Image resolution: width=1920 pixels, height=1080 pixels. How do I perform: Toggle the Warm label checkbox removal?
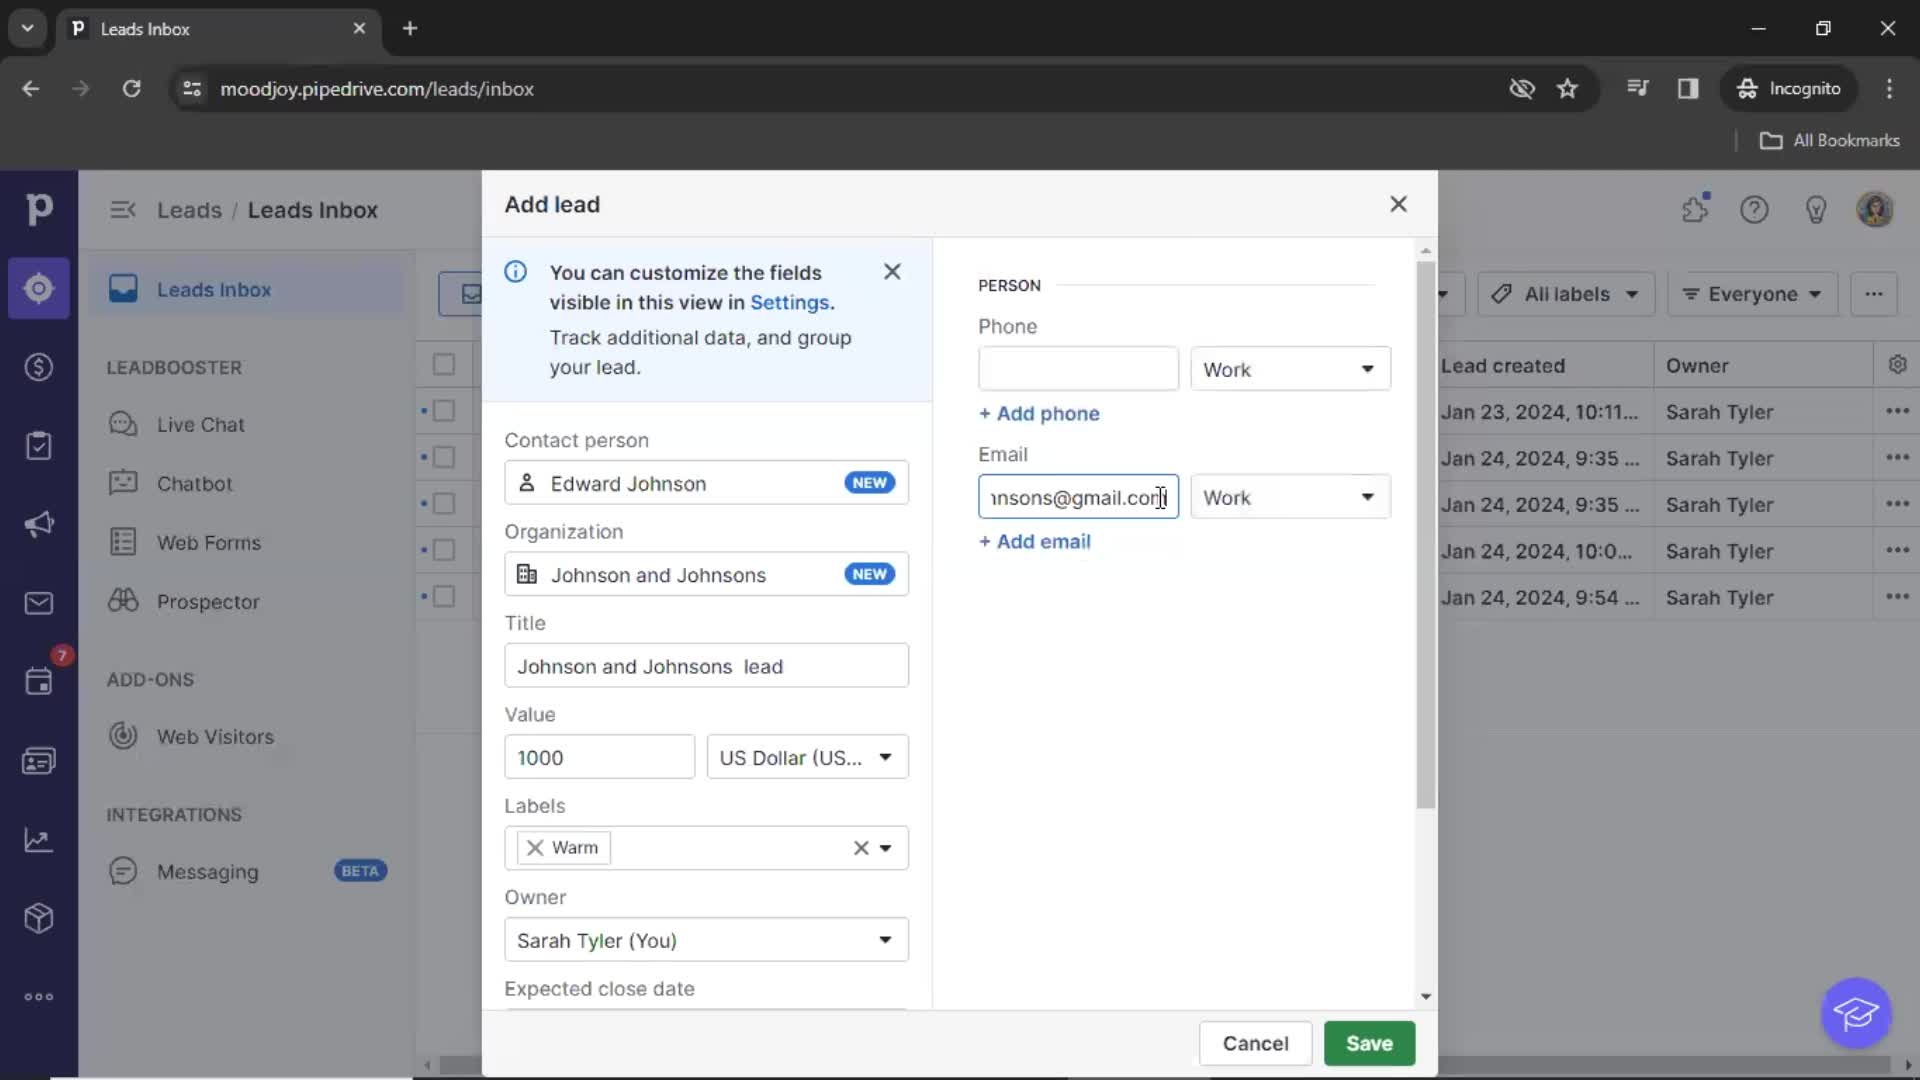535,847
